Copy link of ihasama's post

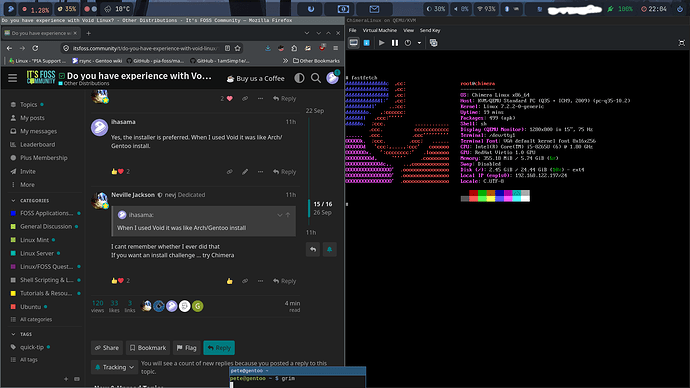coord(229,172)
